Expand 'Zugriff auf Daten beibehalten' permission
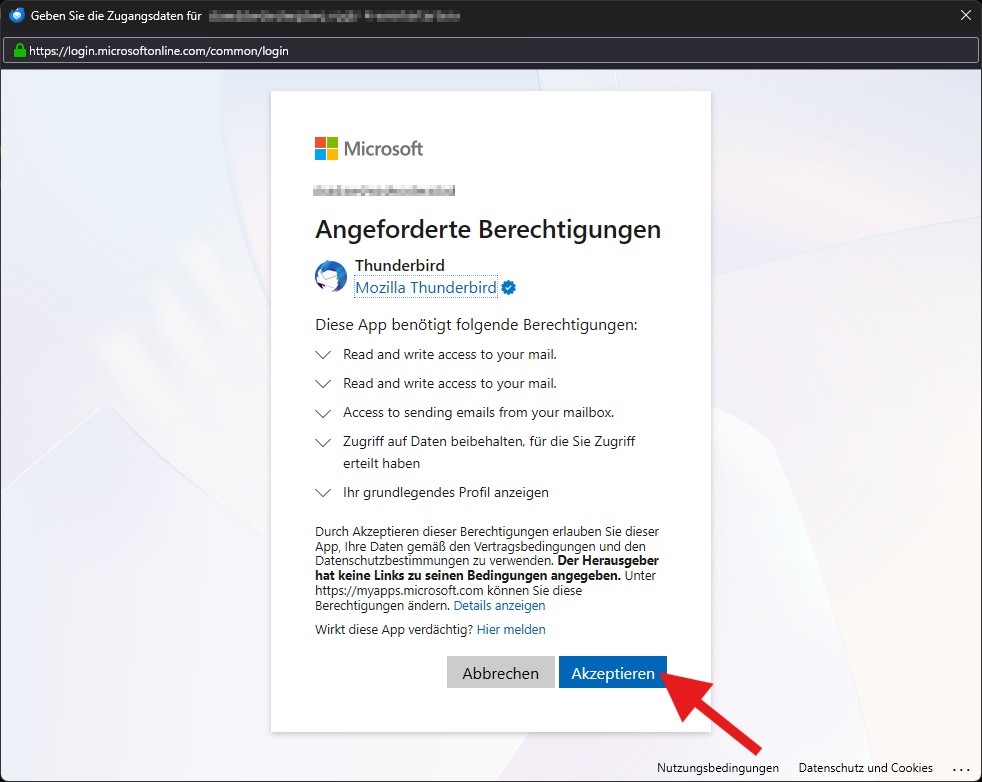The image size is (982, 782). [323, 442]
